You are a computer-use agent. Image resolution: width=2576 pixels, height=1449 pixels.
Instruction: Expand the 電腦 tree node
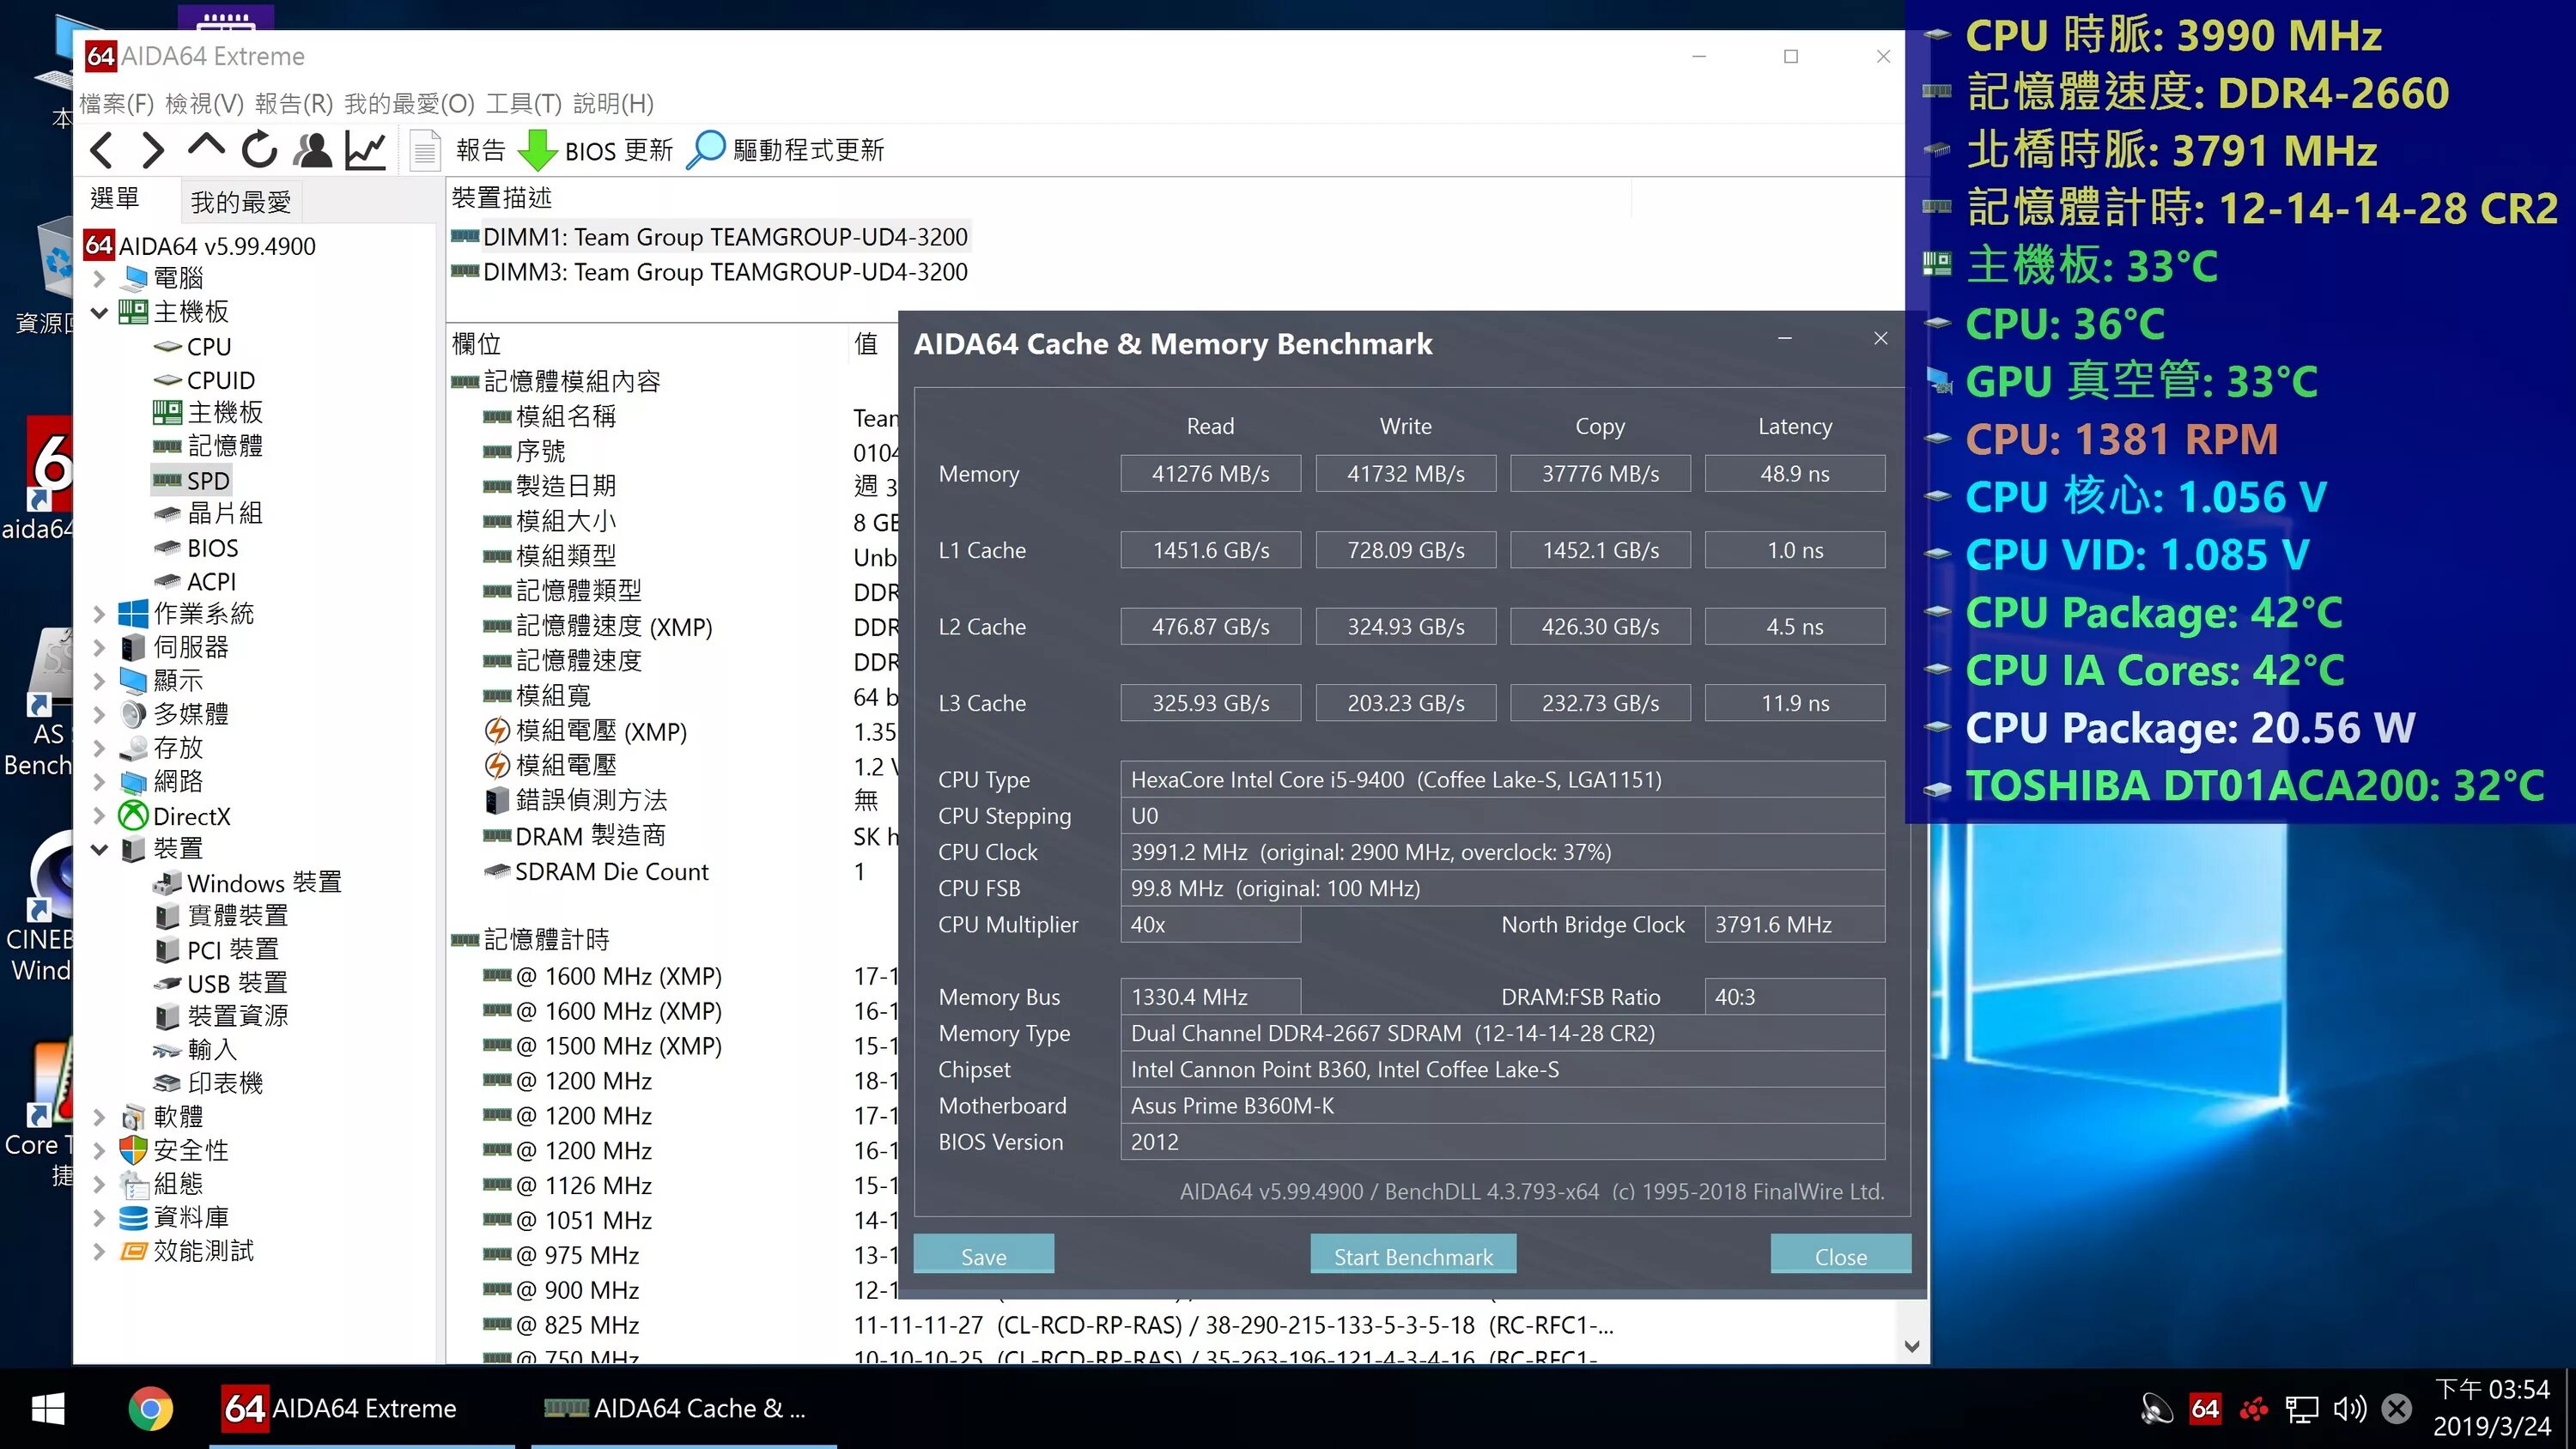click(x=99, y=278)
